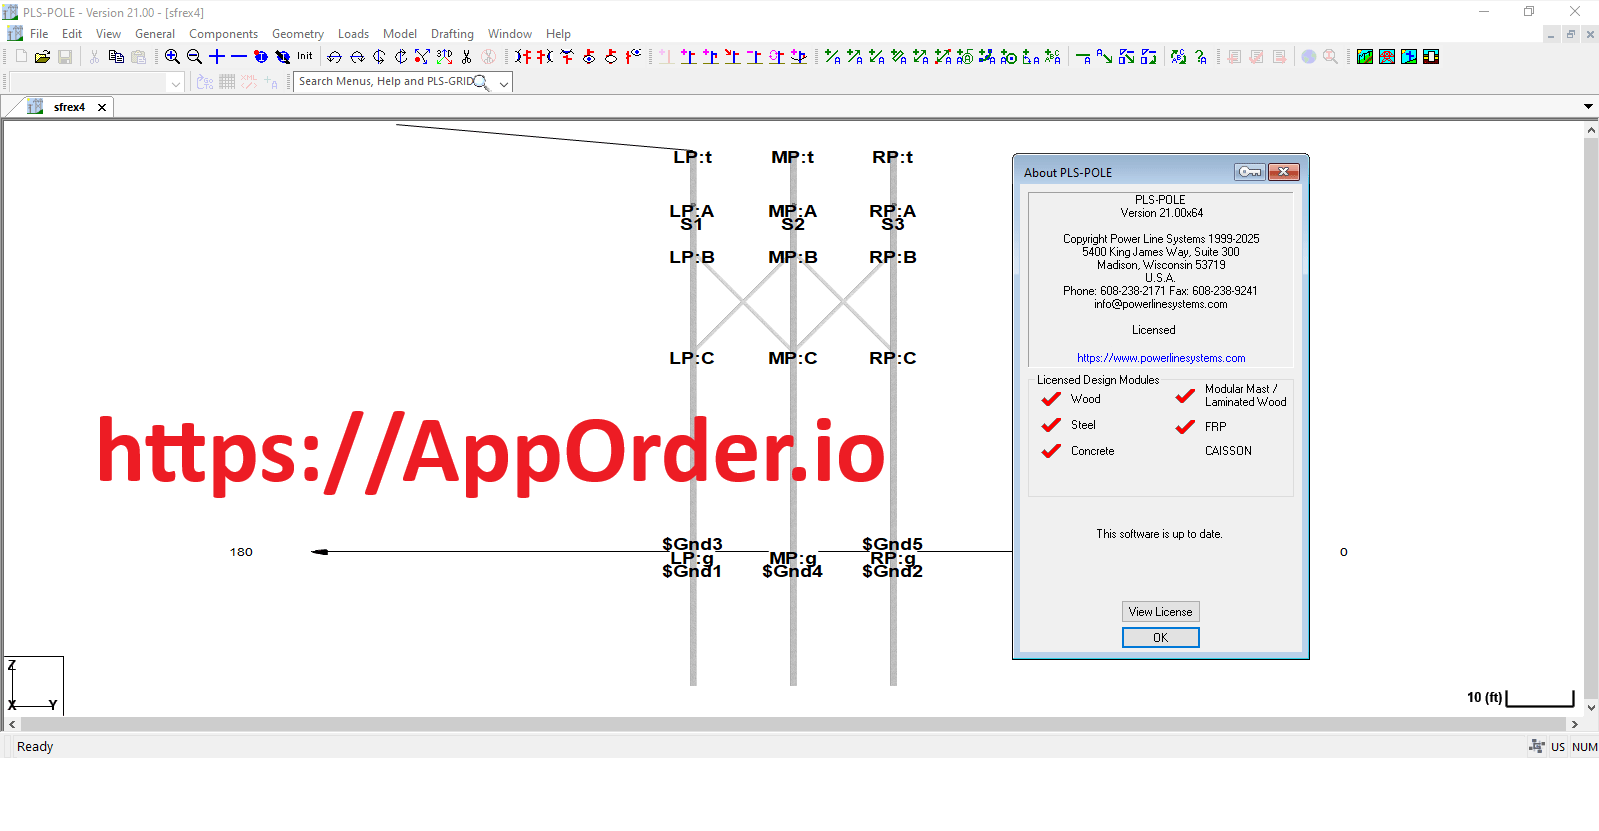Open the powerlinesystems.com link

tap(1161, 358)
